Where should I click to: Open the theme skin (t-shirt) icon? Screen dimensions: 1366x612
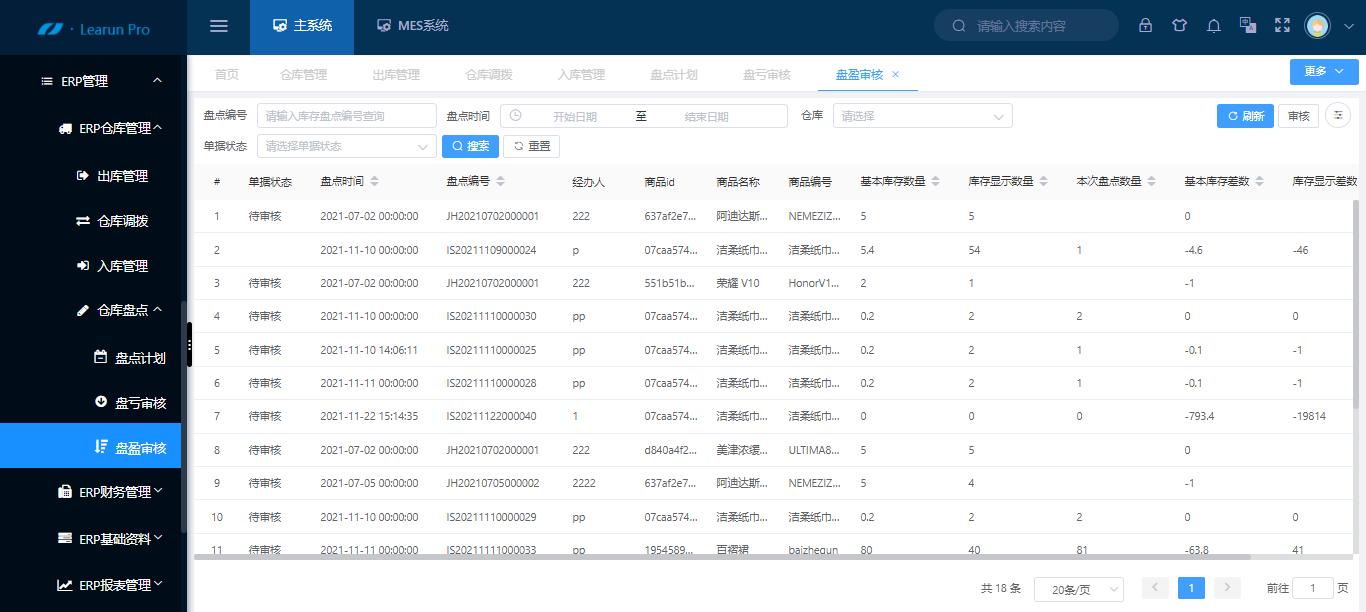coord(1179,26)
